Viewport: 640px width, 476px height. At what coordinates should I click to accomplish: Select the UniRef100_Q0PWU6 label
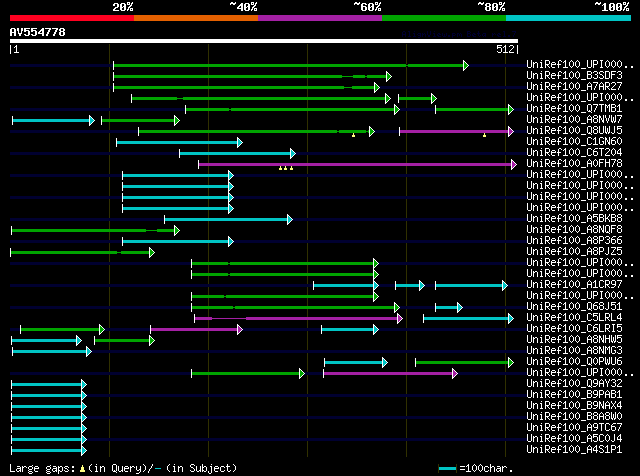574,362
